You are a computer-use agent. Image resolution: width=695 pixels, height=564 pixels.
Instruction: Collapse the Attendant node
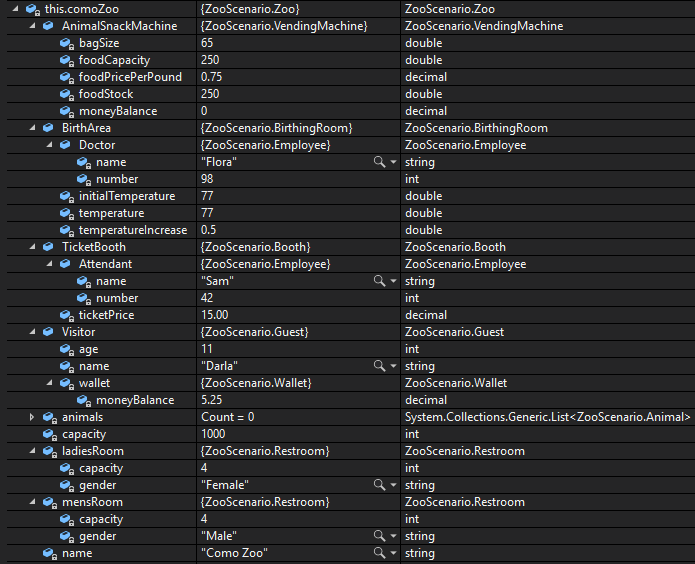pyautogui.click(x=50, y=264)
